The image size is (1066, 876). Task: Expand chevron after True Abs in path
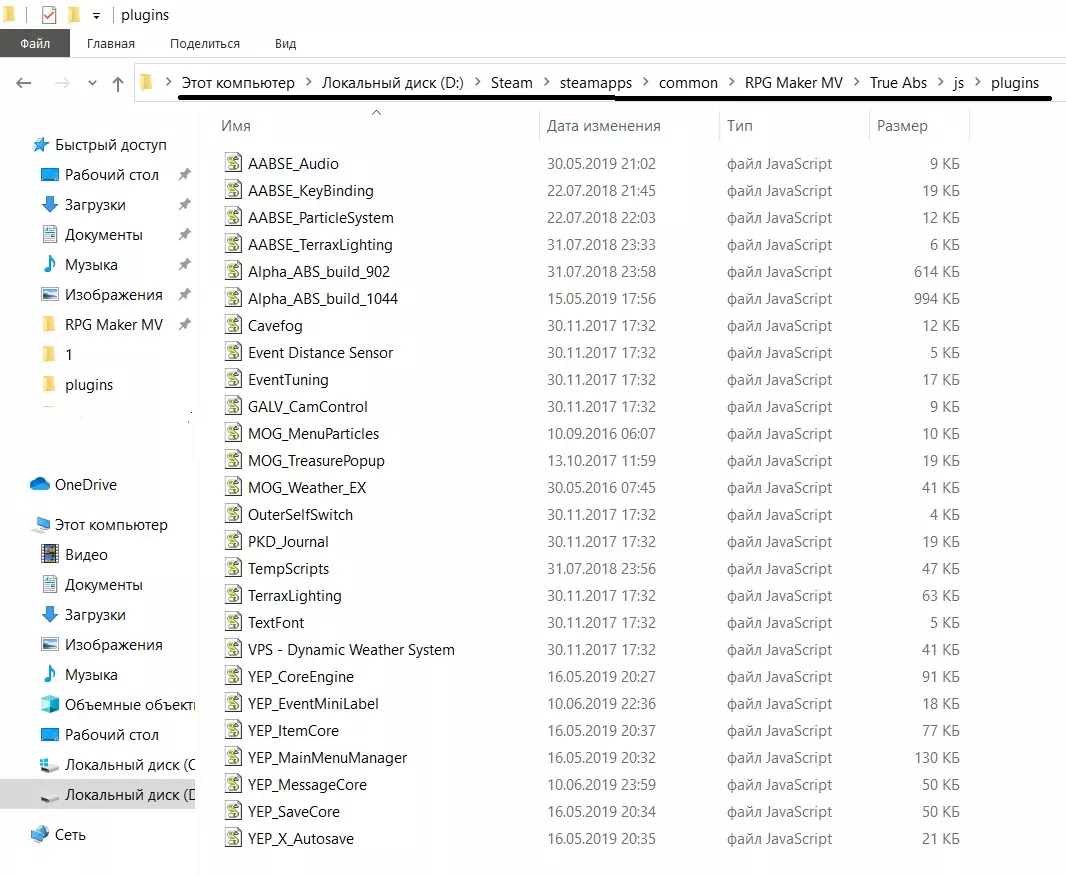click(x=941, y=82)
